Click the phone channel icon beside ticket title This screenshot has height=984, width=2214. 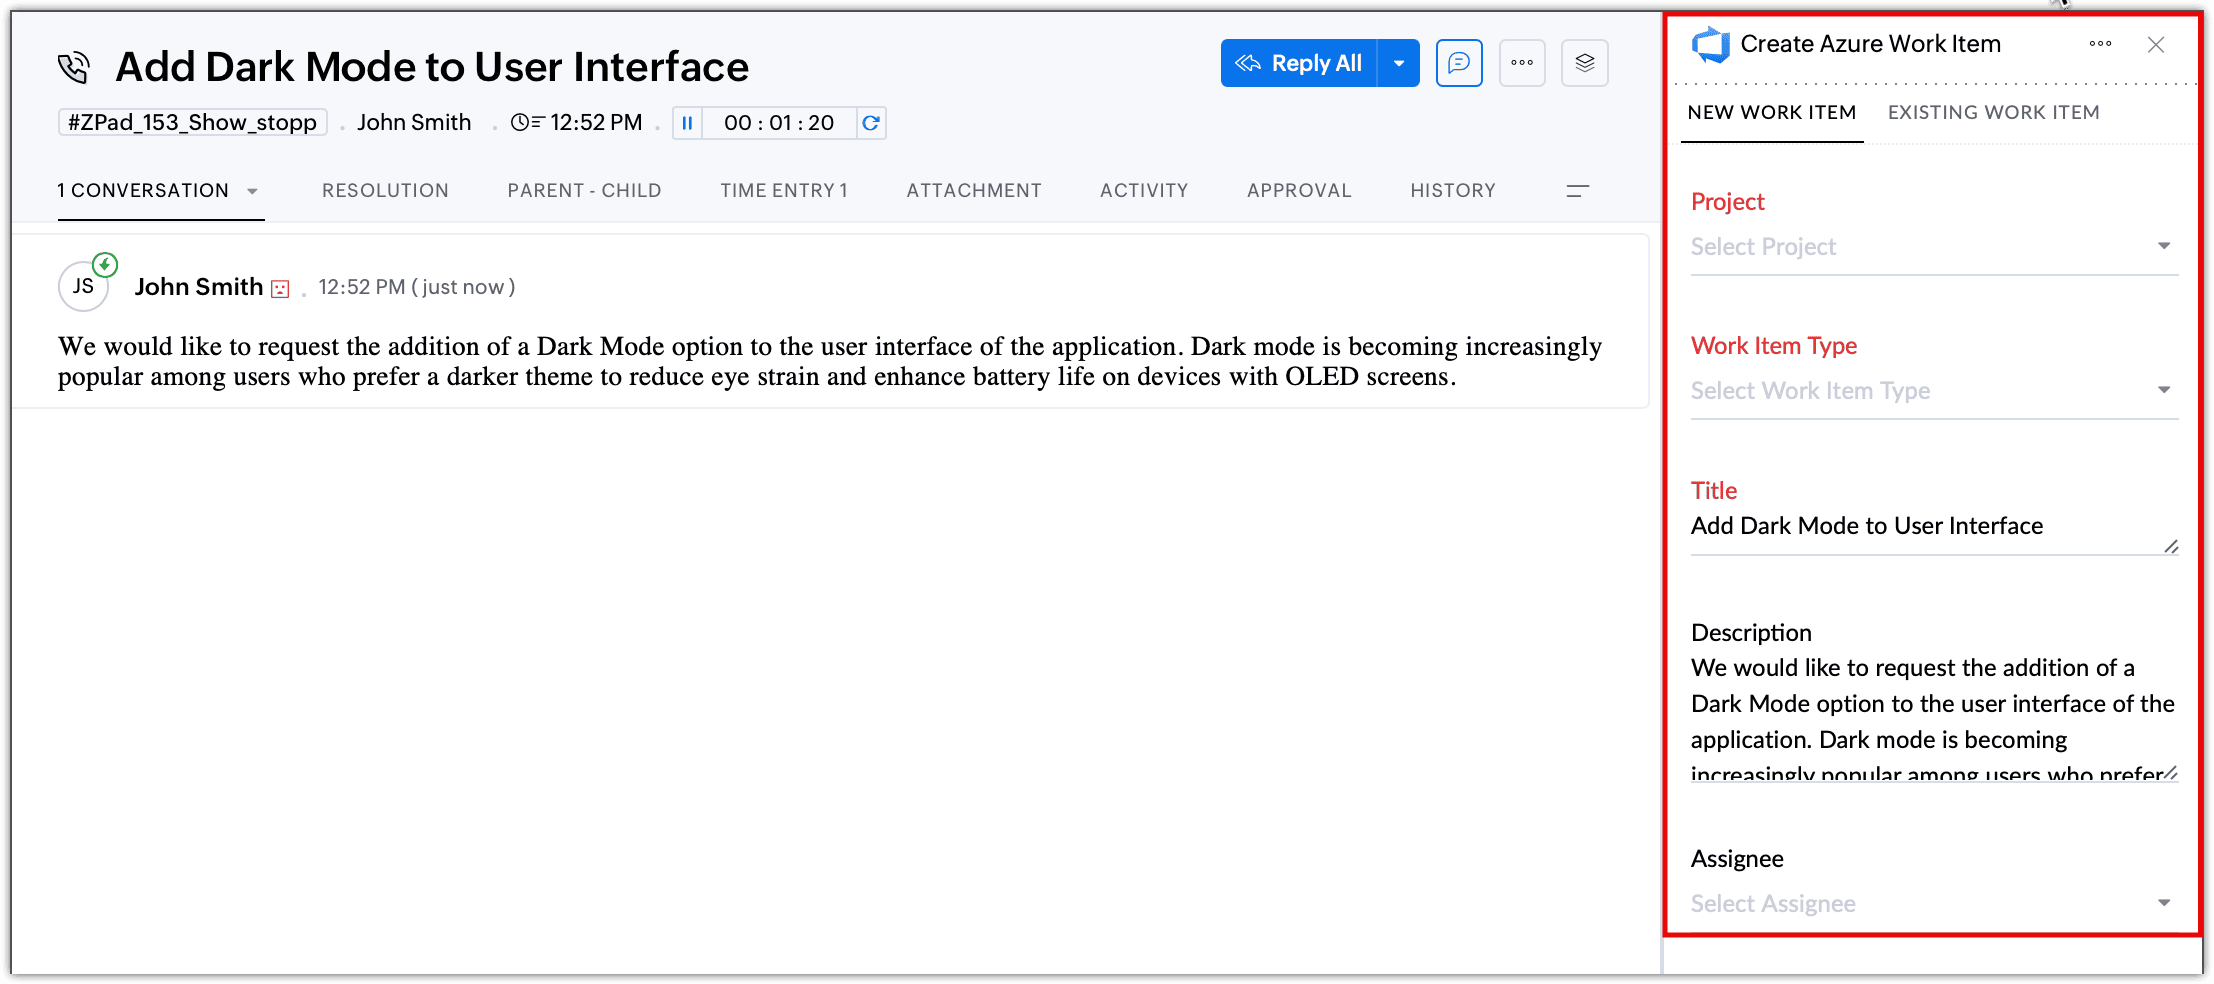tap(74, 67)
